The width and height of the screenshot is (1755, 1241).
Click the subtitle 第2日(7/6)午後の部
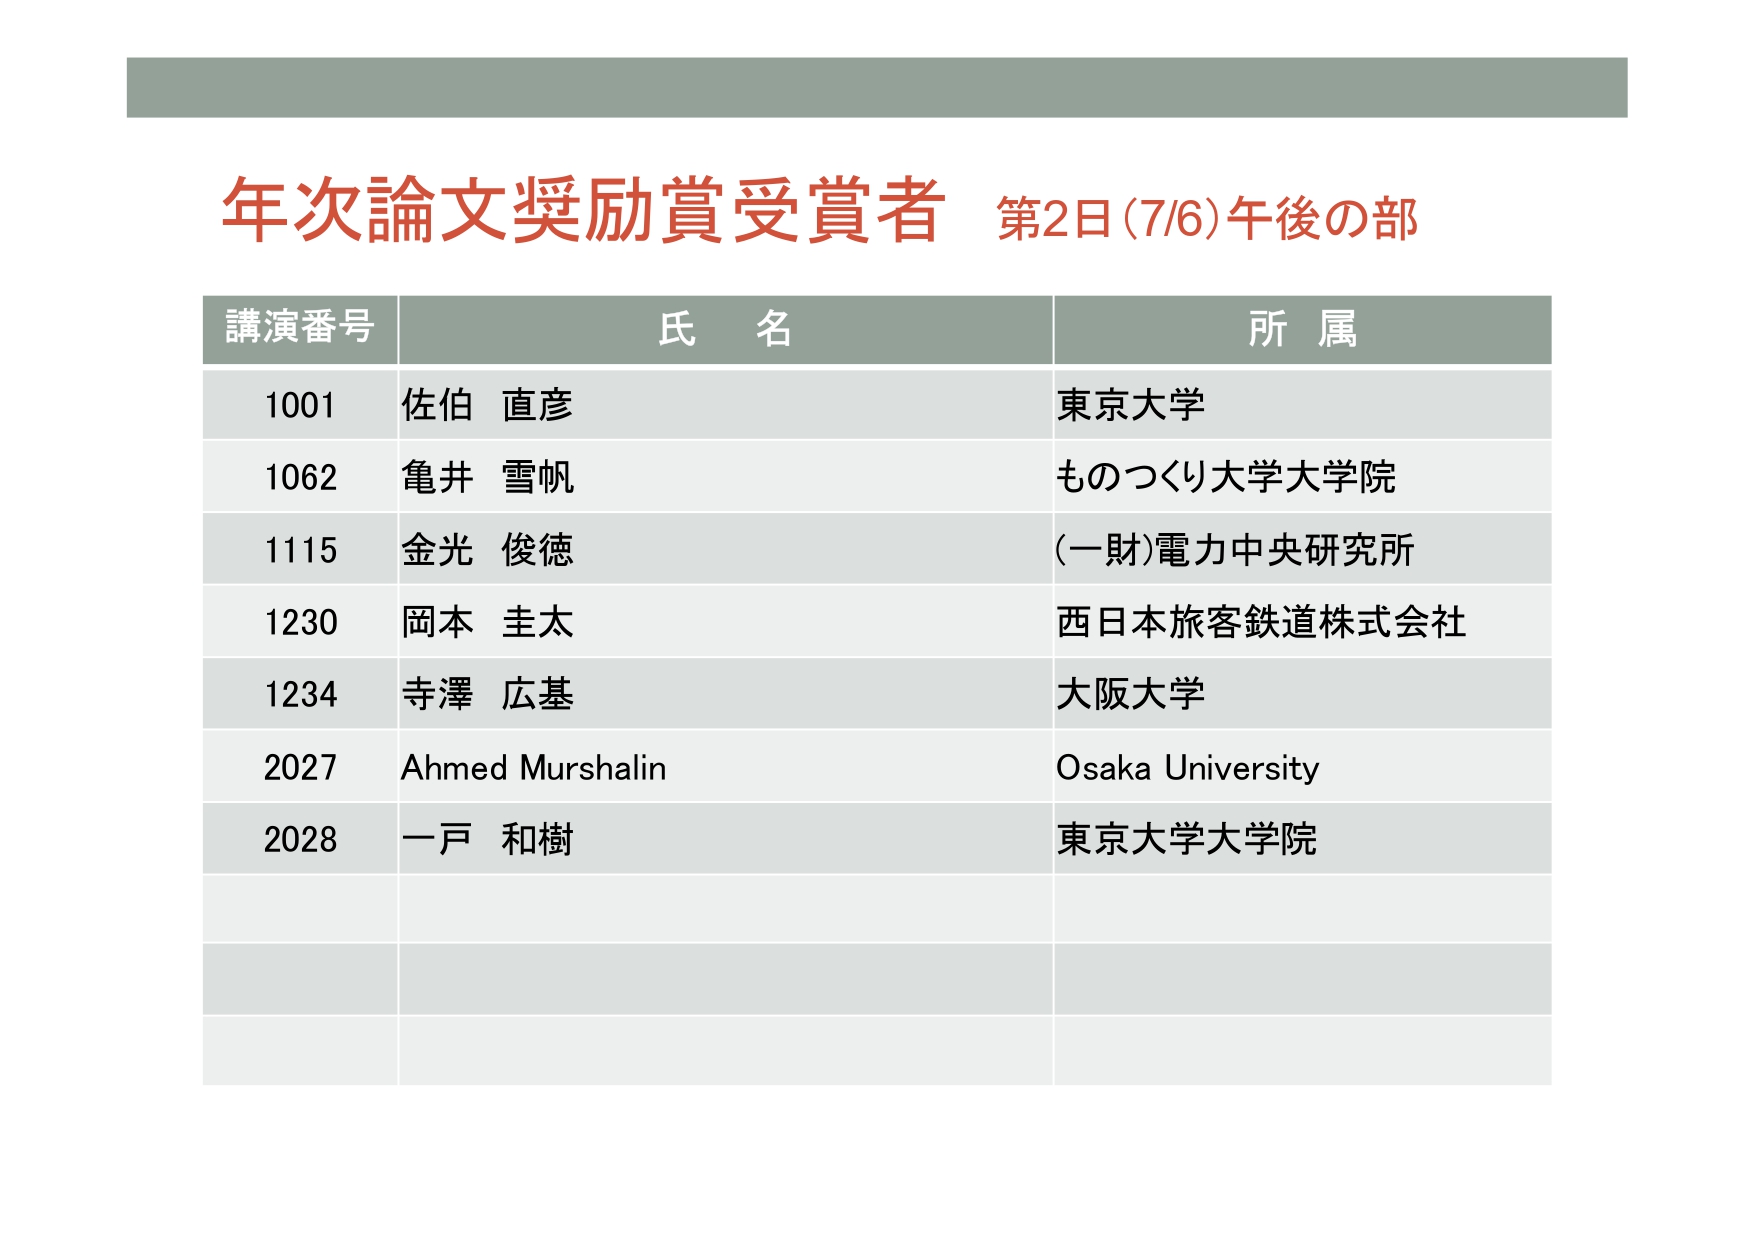pyautogui.click(x=1206, y=219)
